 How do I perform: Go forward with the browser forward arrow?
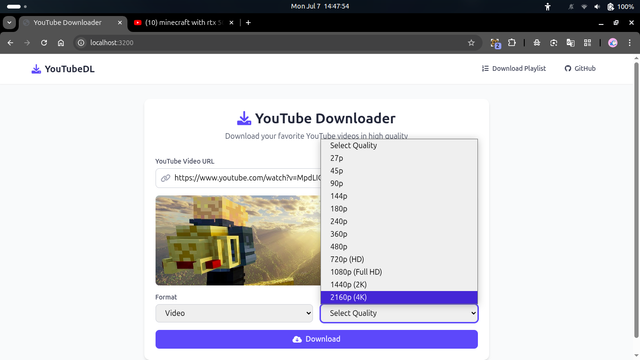point(27,43)
